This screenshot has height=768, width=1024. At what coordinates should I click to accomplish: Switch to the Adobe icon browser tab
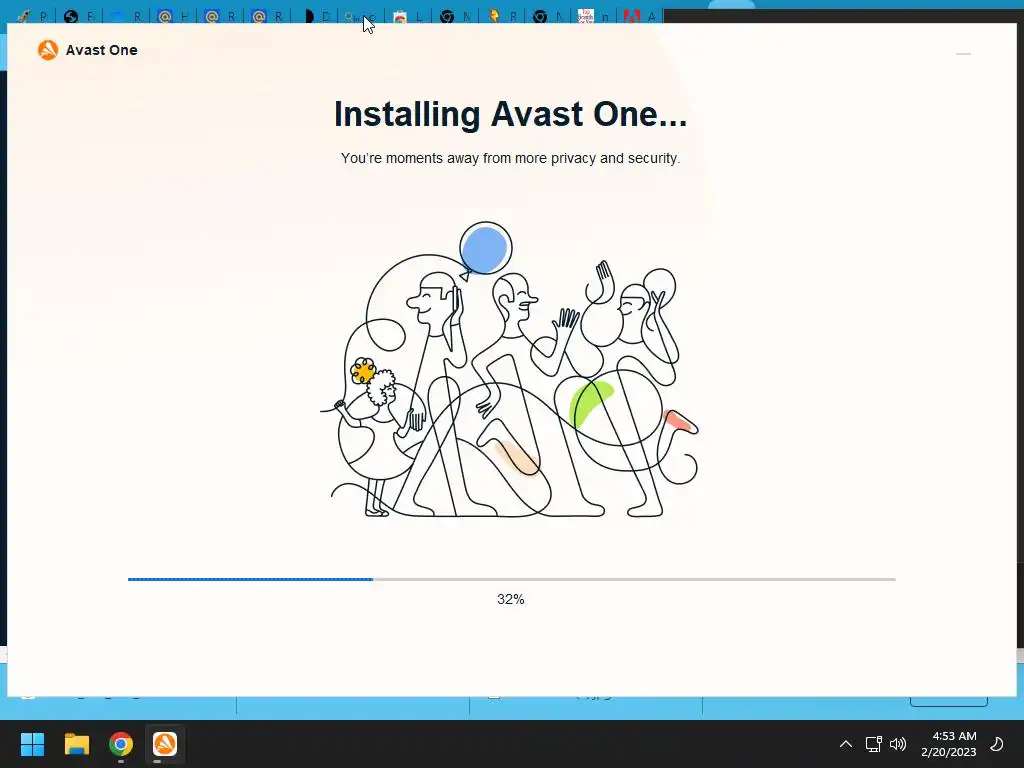tap(639, 16)
